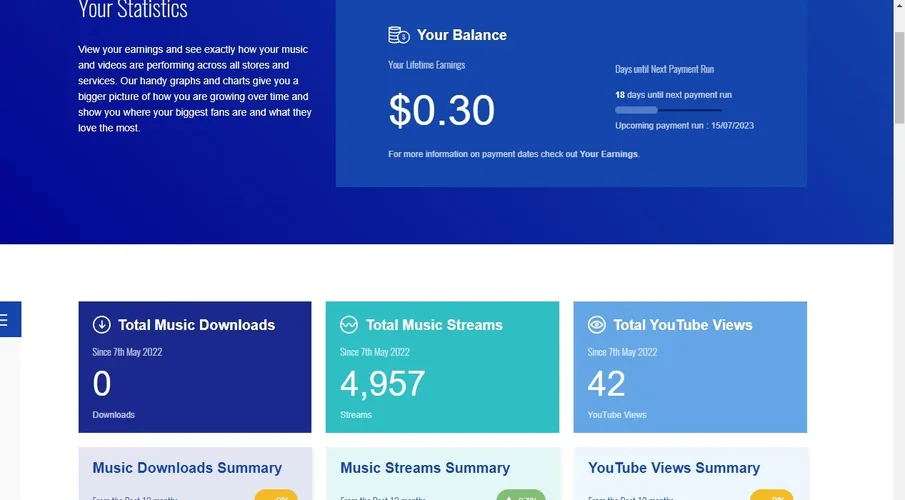Viewport: 905px width, 500px height.
Task: Open the Total Music Streams card heading
Action: 434,325
